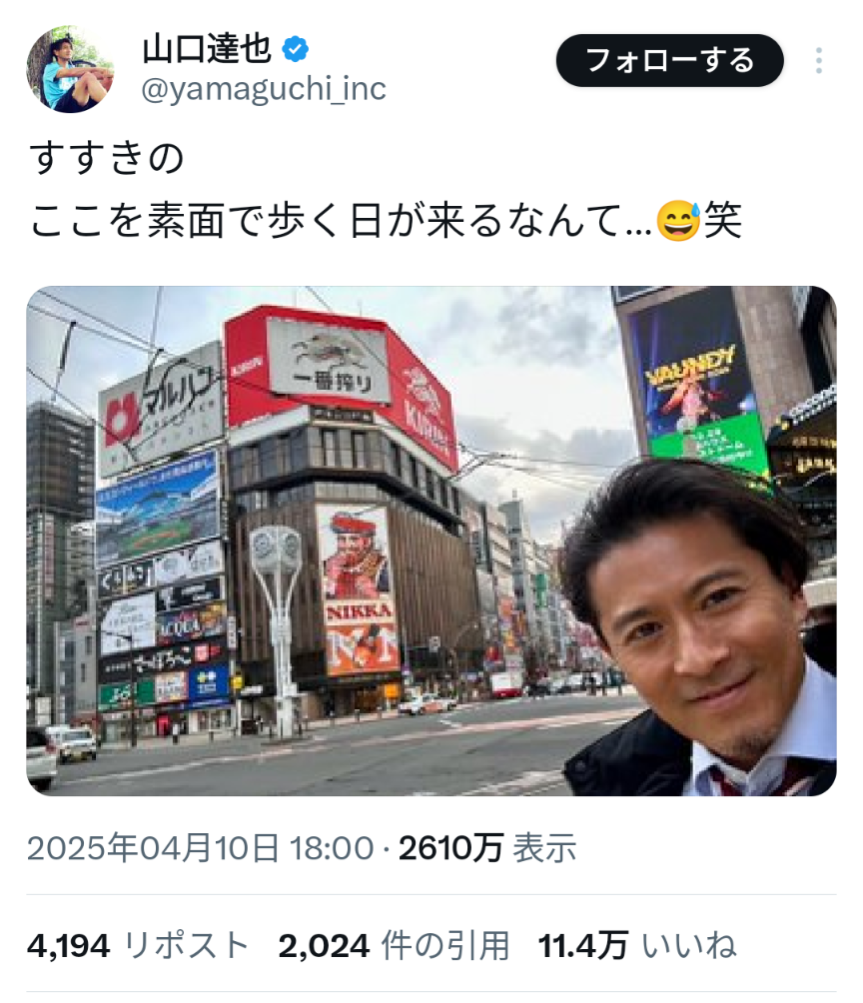This screenshot has width=863, height=1003.
Task: Click the すすきの tweet text line
Action: click(x=107, y=158)
